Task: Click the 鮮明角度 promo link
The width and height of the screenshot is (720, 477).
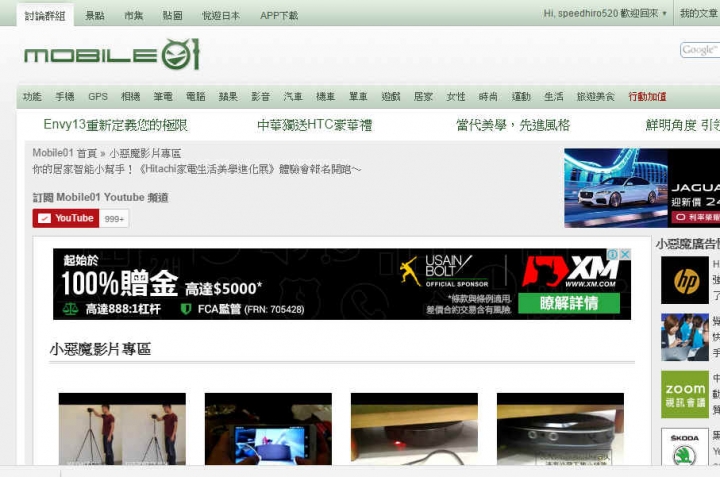Action: tap(682, 125)
